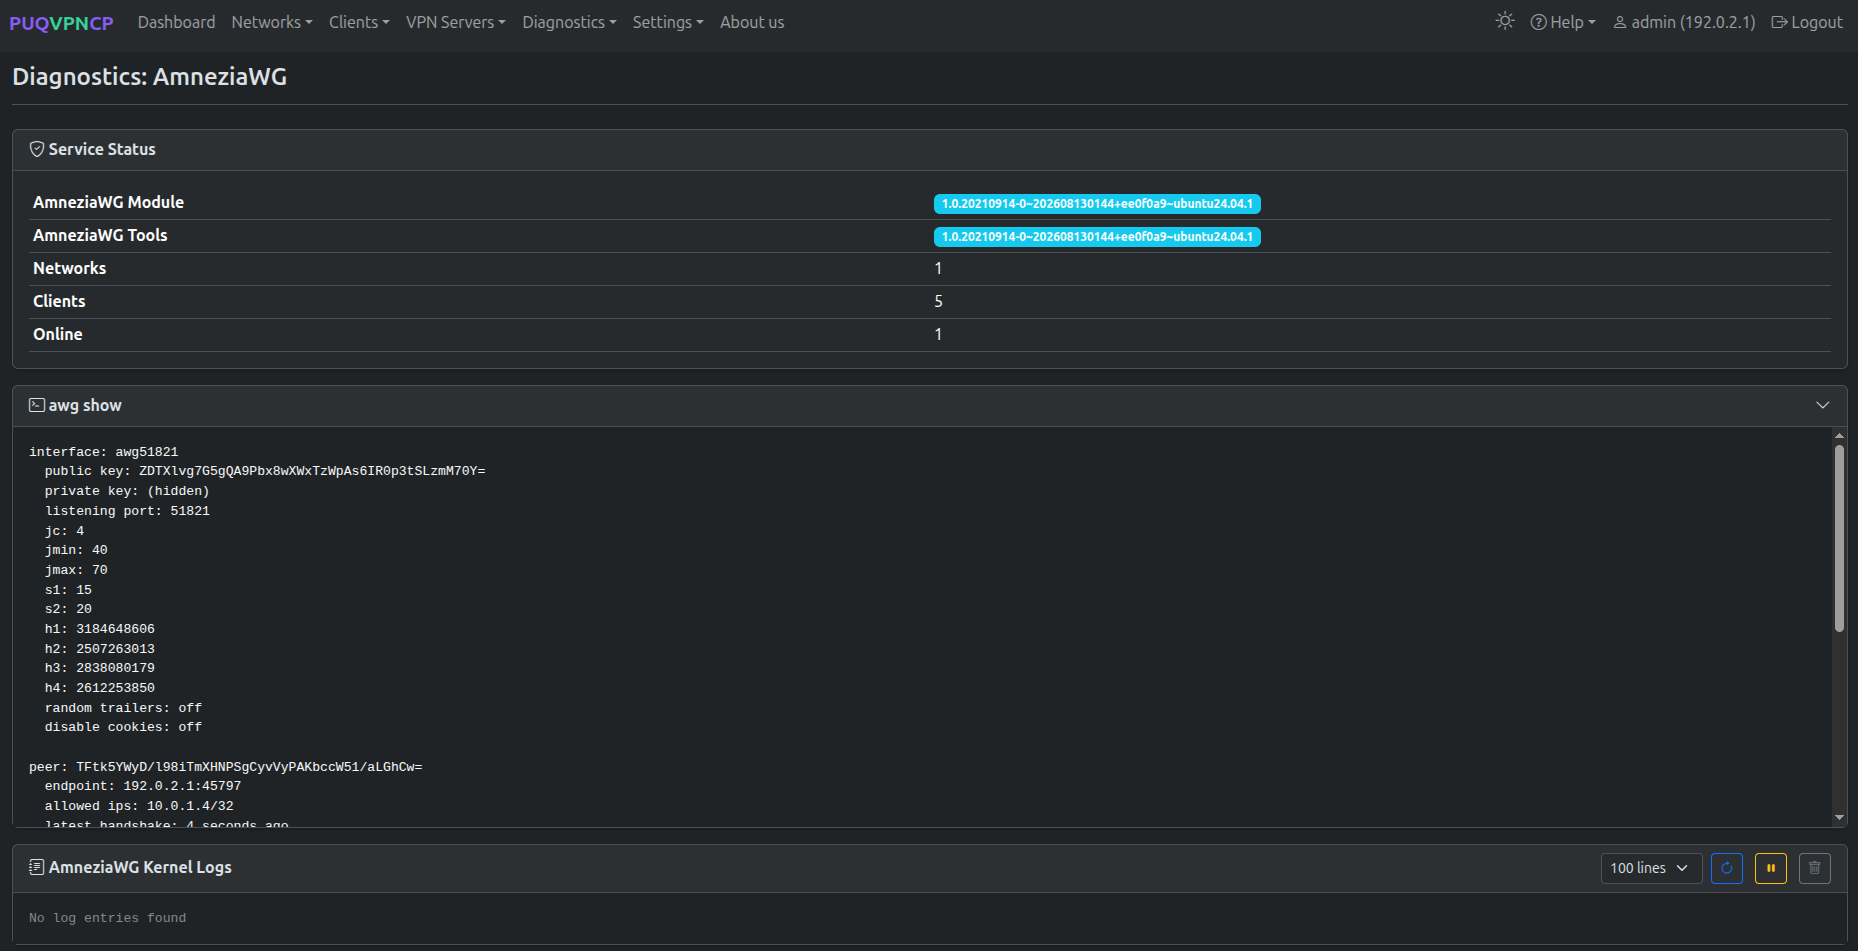Click the peer public key line
Viewport: 1858px width, 951px height.
226,767
